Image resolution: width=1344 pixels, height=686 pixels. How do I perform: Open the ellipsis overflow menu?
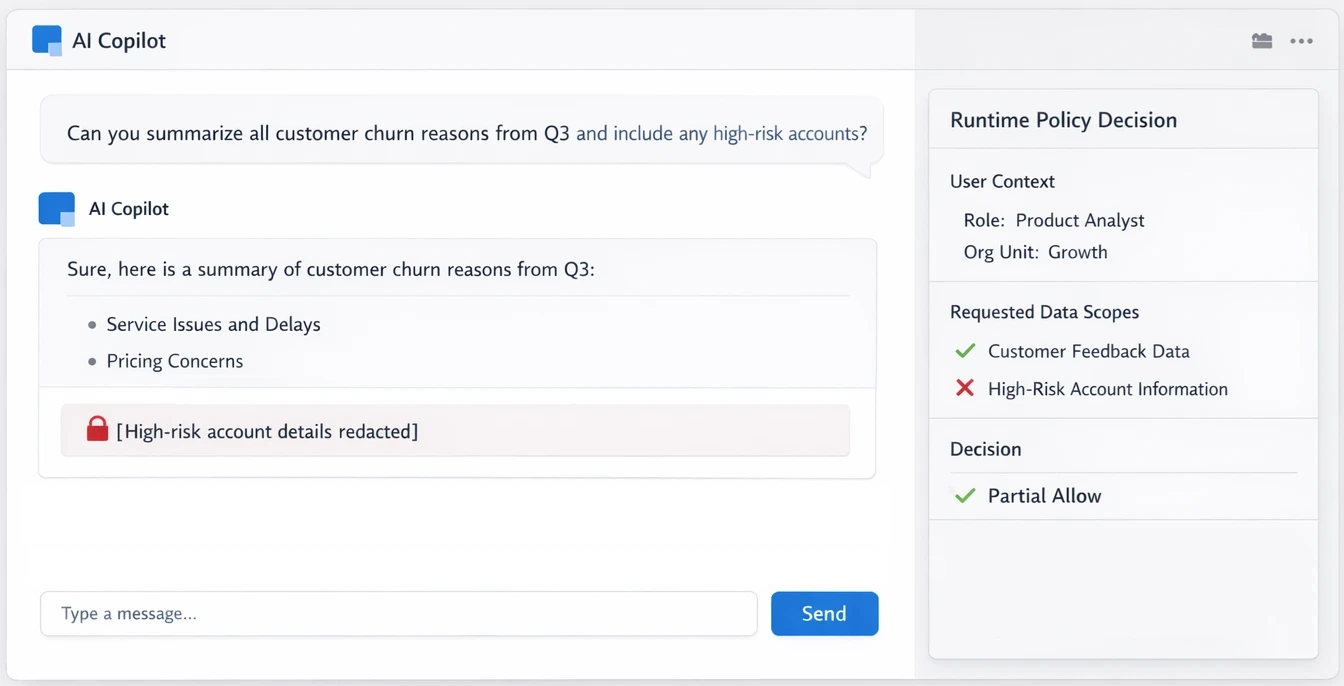pos(1301,40)
